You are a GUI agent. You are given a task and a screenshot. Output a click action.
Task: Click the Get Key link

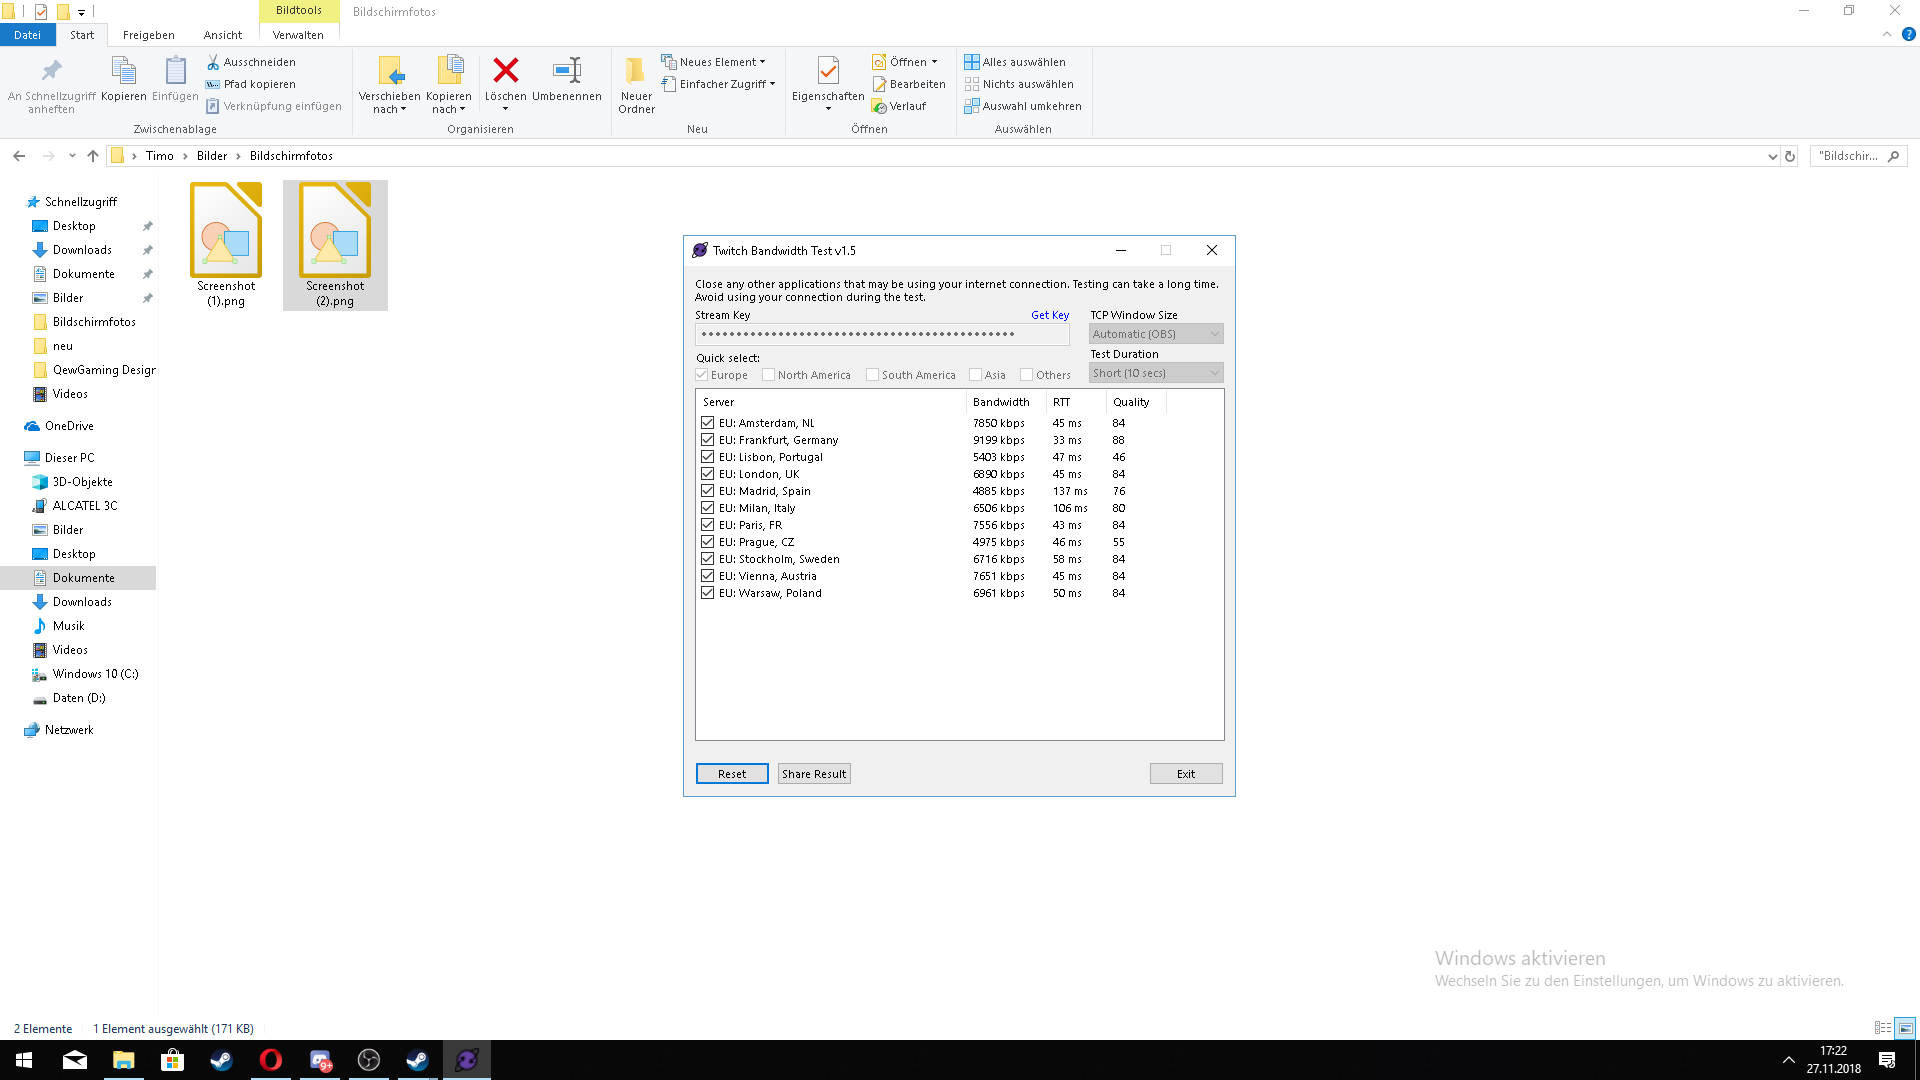coord(1050,315)
